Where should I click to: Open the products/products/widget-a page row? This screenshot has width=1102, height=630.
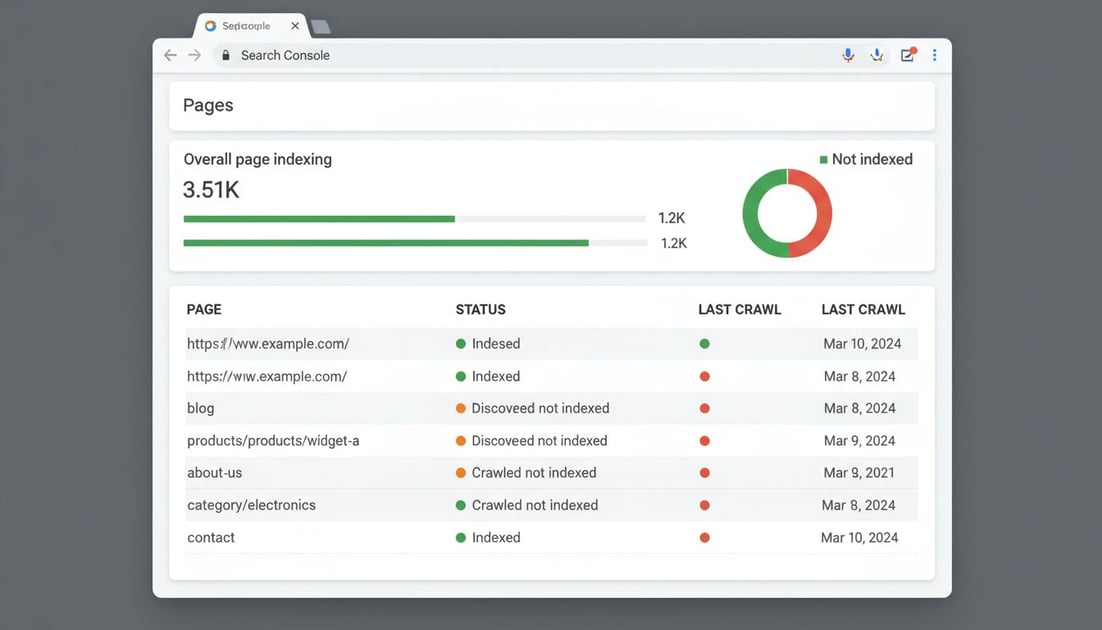(x=552, y=441)
